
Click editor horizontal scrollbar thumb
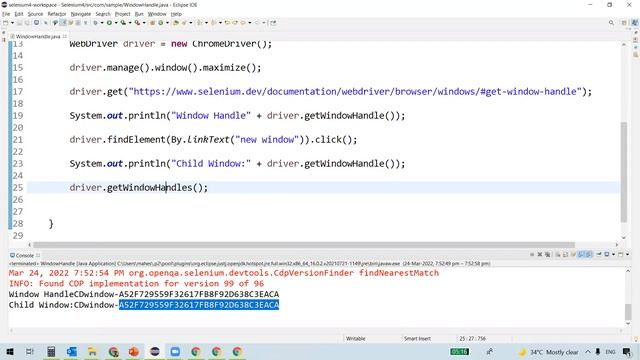click(x=304, y=244)
